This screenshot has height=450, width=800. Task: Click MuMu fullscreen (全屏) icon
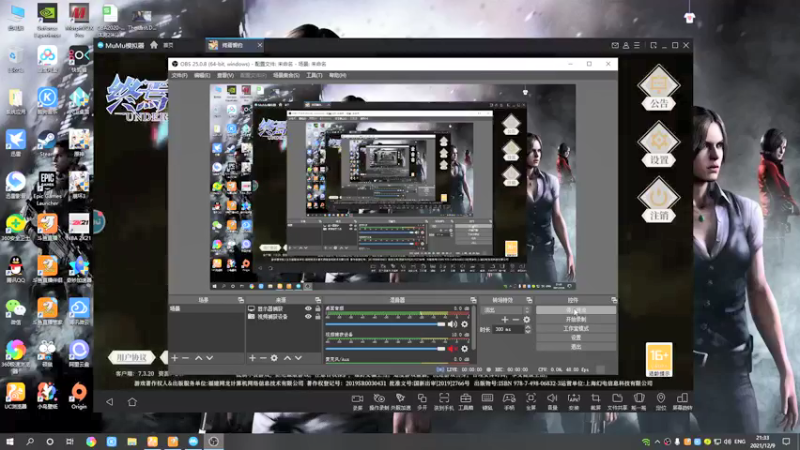pyautogui.click(x=531, y=402)
